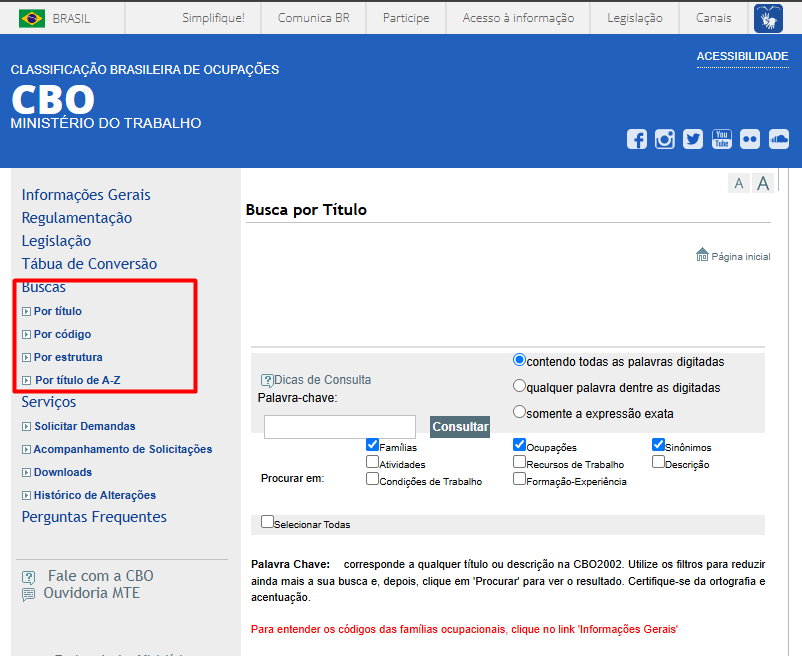Click the Serviços sidebar heading
The width and height of the screenshot is (802, 656).
49,402
